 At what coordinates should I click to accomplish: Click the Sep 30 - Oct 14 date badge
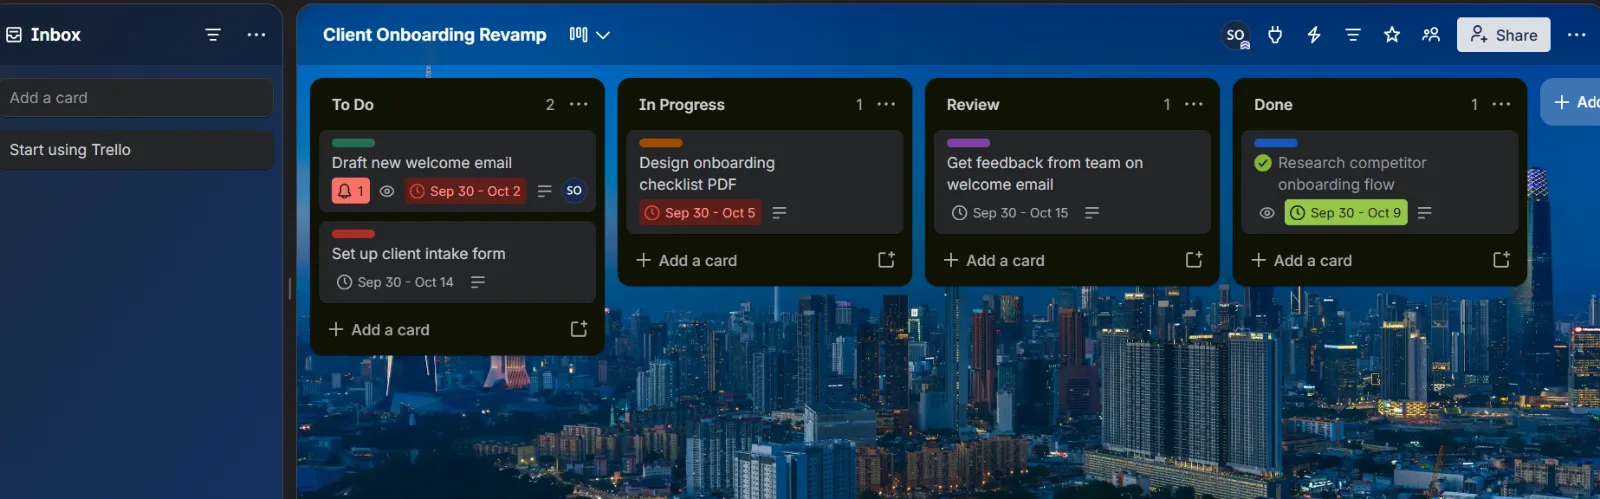click(x=395, y=282)
